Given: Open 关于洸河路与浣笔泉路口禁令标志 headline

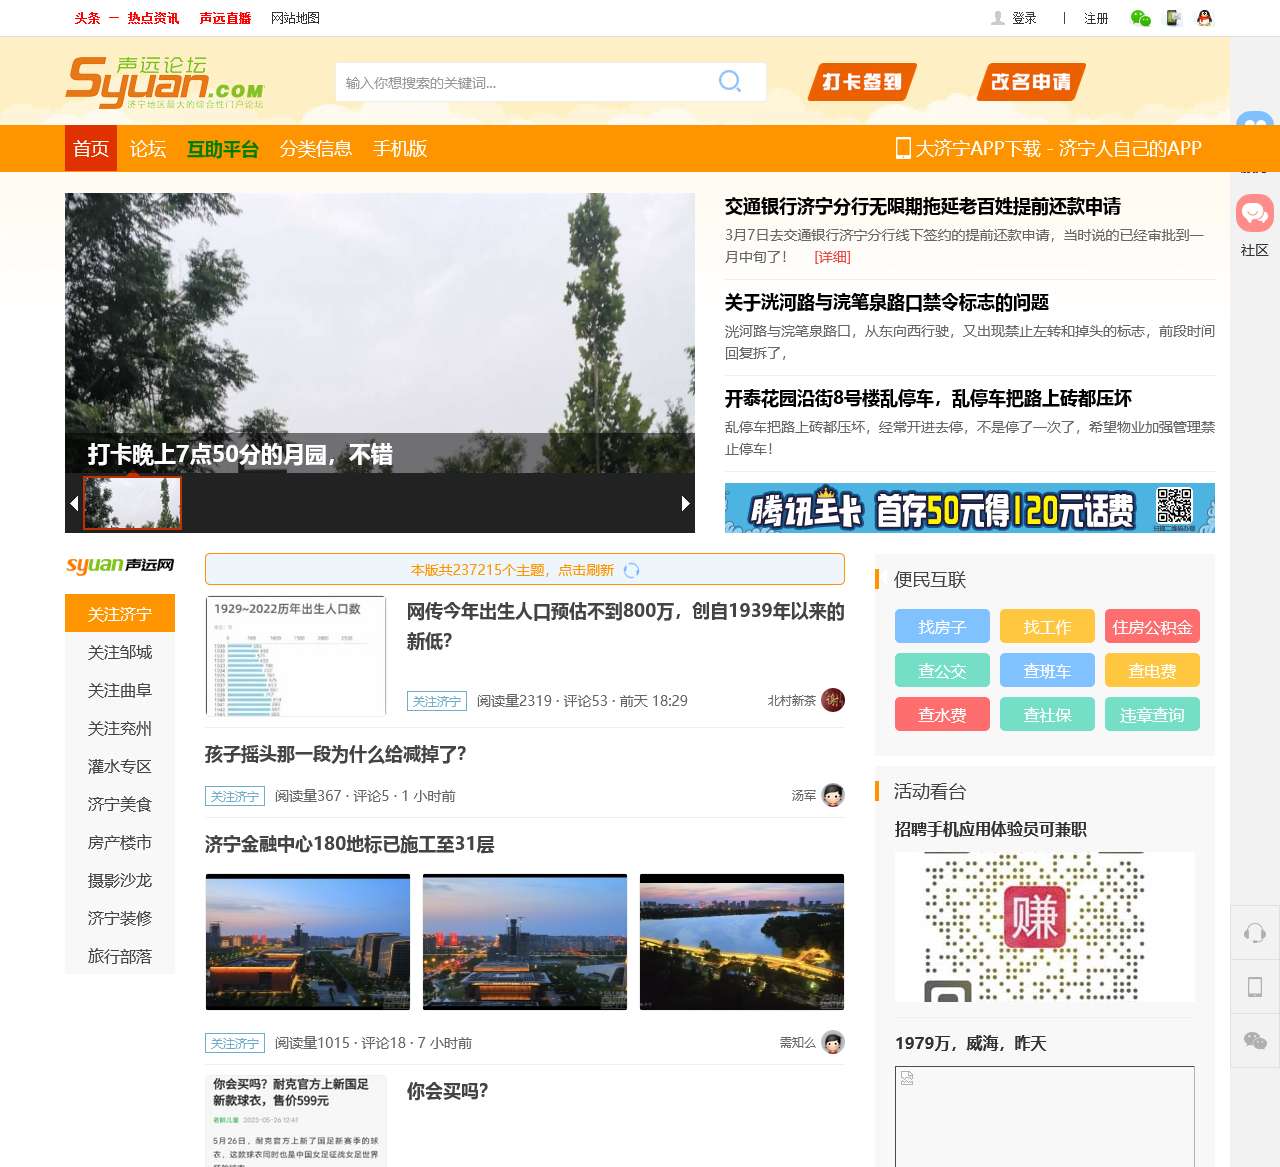Looking at the screenshot, I should coord(887,302).
